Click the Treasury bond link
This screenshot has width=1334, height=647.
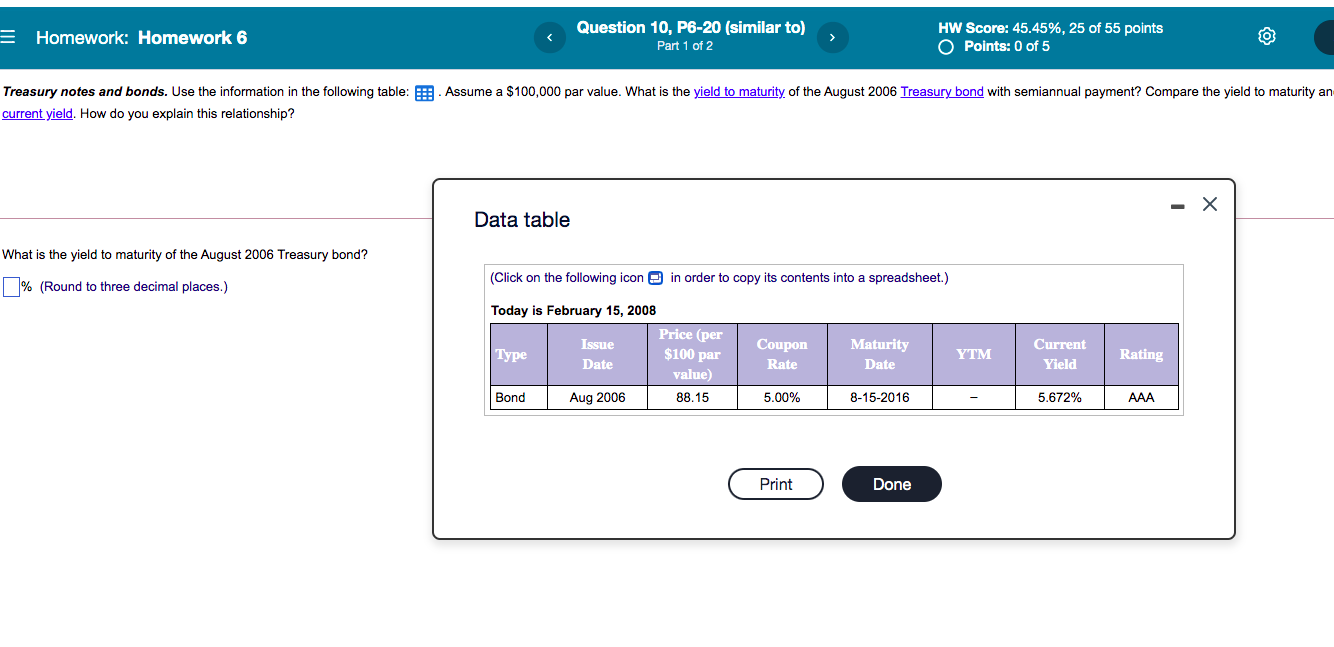[942, 92]
